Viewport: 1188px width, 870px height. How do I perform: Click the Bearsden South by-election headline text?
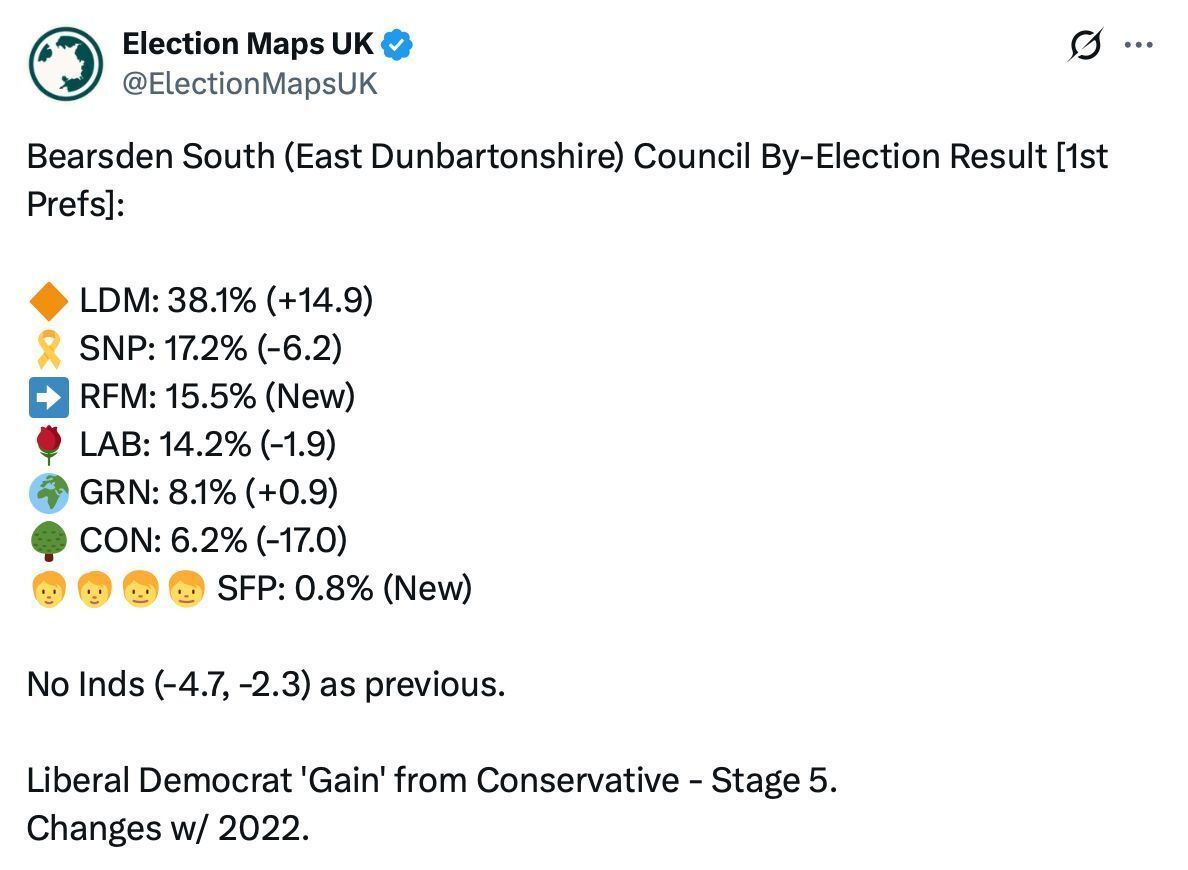566,158
